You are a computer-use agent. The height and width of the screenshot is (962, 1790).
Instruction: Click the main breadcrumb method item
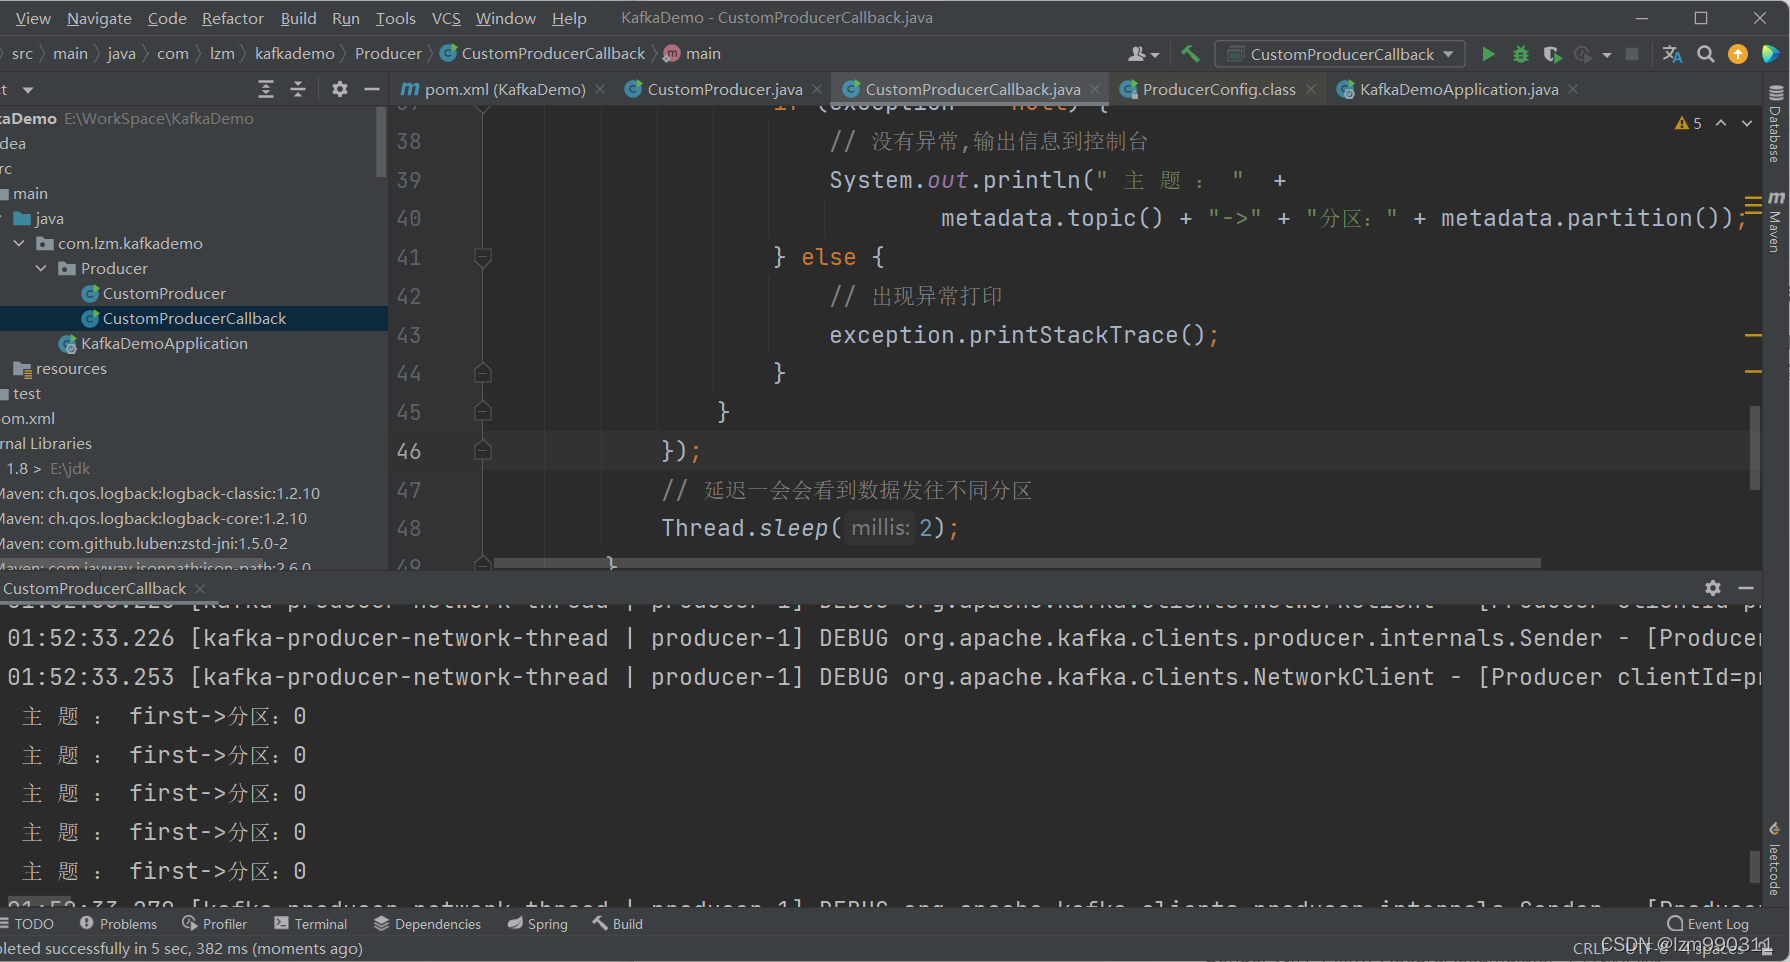pos(692,54)
